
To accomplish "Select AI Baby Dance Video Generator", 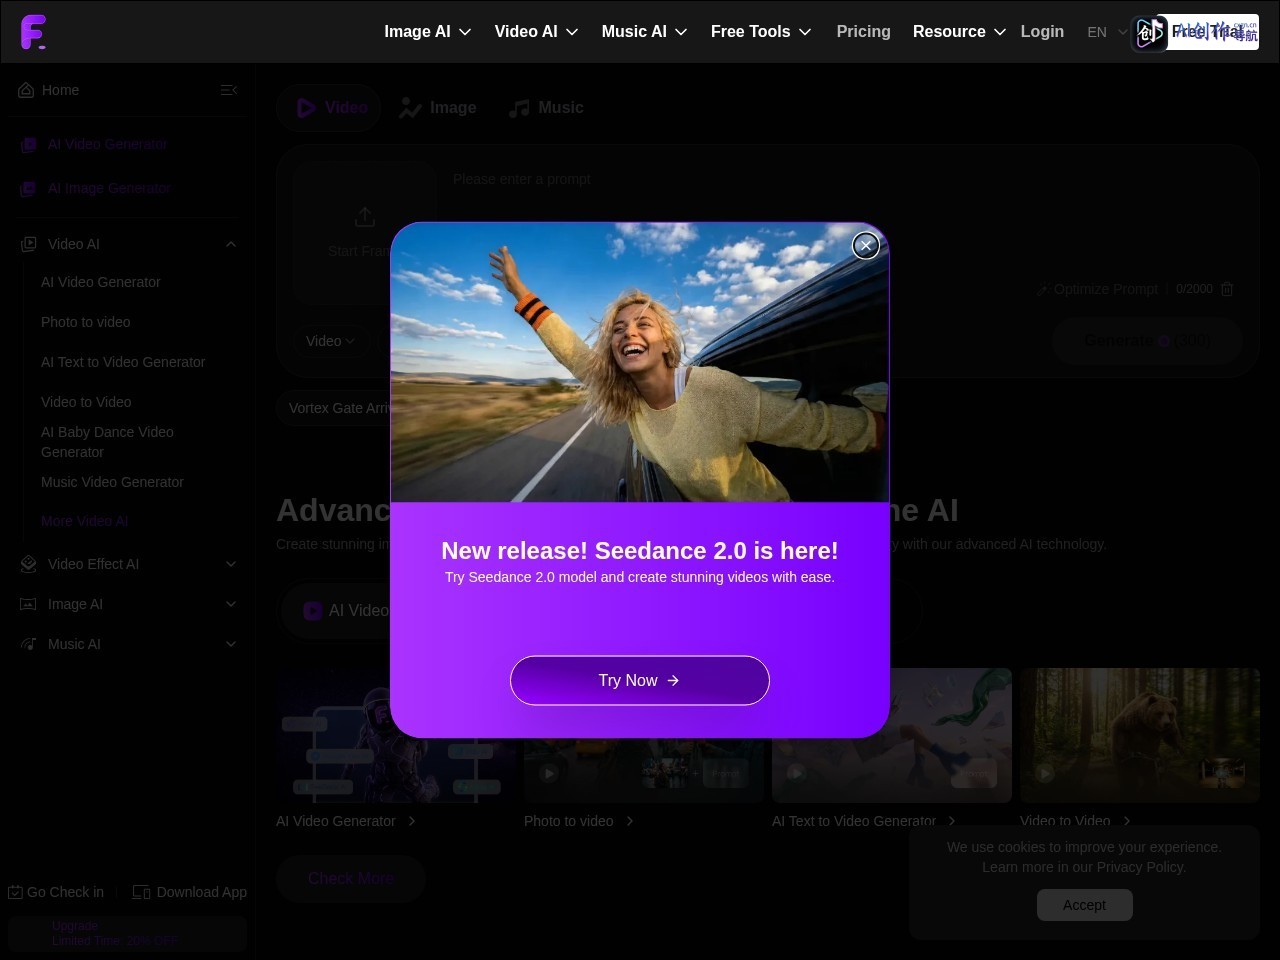I will coord(107,442).
